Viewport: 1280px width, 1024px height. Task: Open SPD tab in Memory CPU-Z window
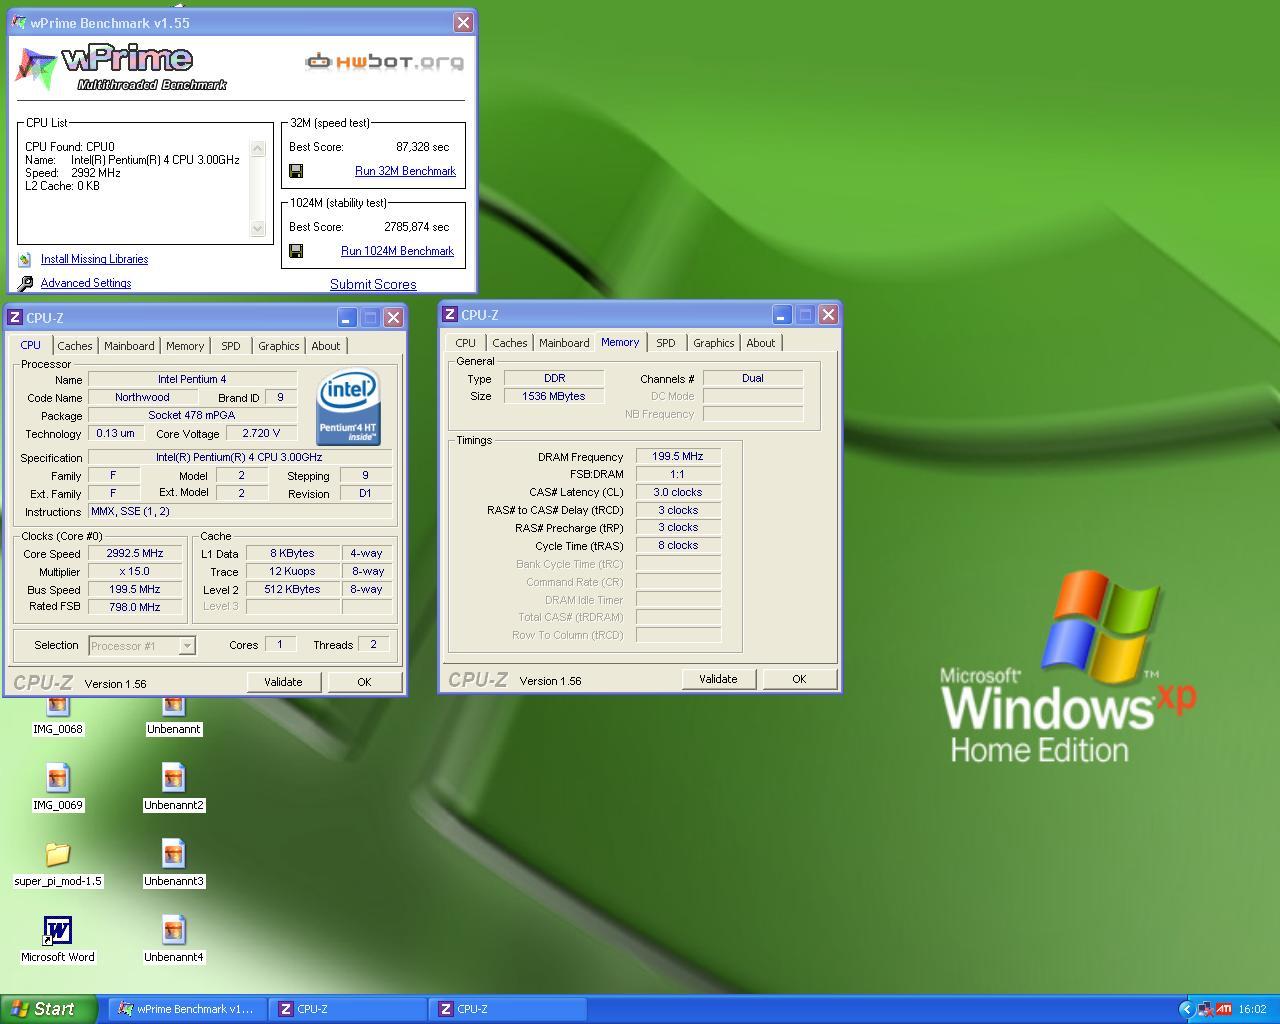(666, 343)
